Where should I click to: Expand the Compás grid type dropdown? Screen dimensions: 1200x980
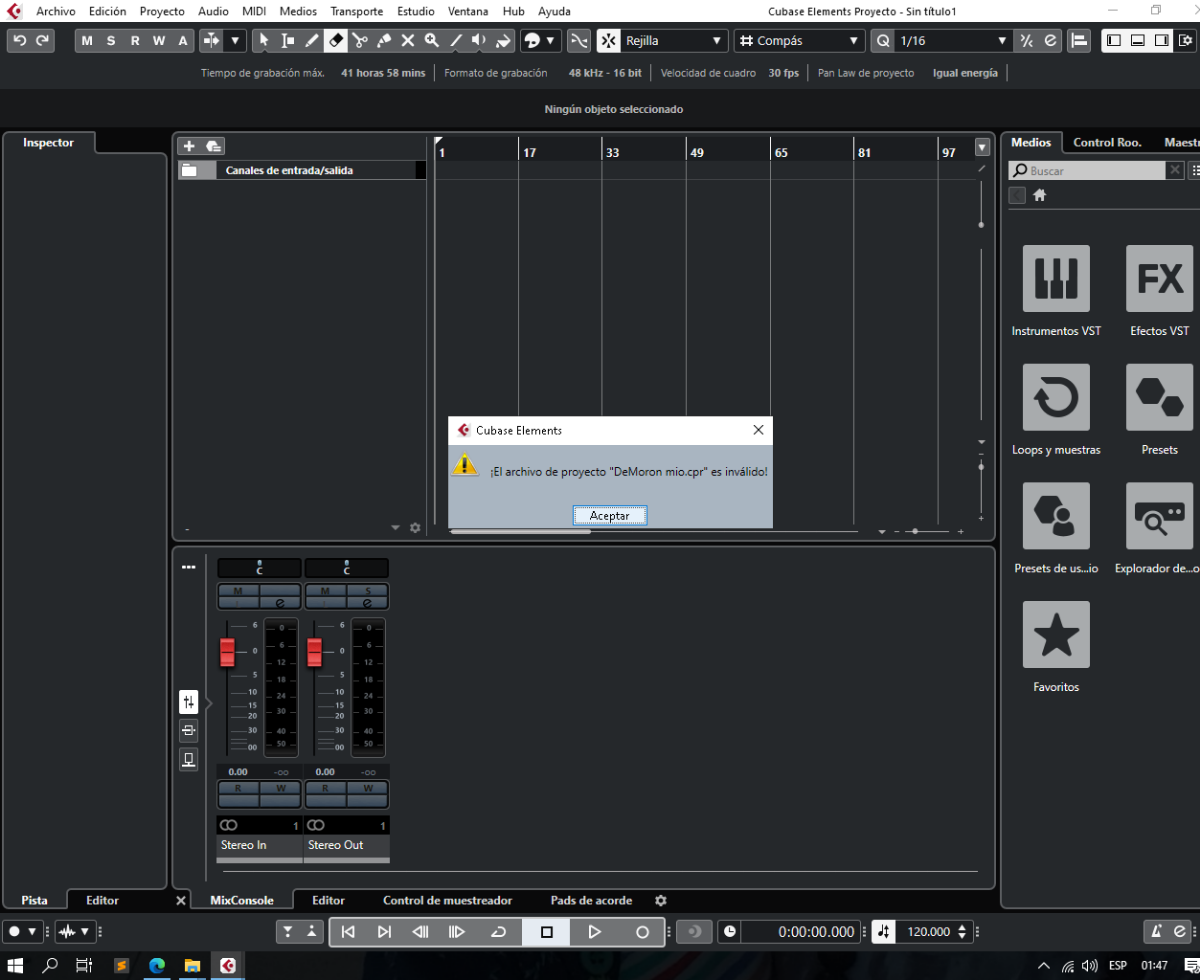click(x=799, y=41)
